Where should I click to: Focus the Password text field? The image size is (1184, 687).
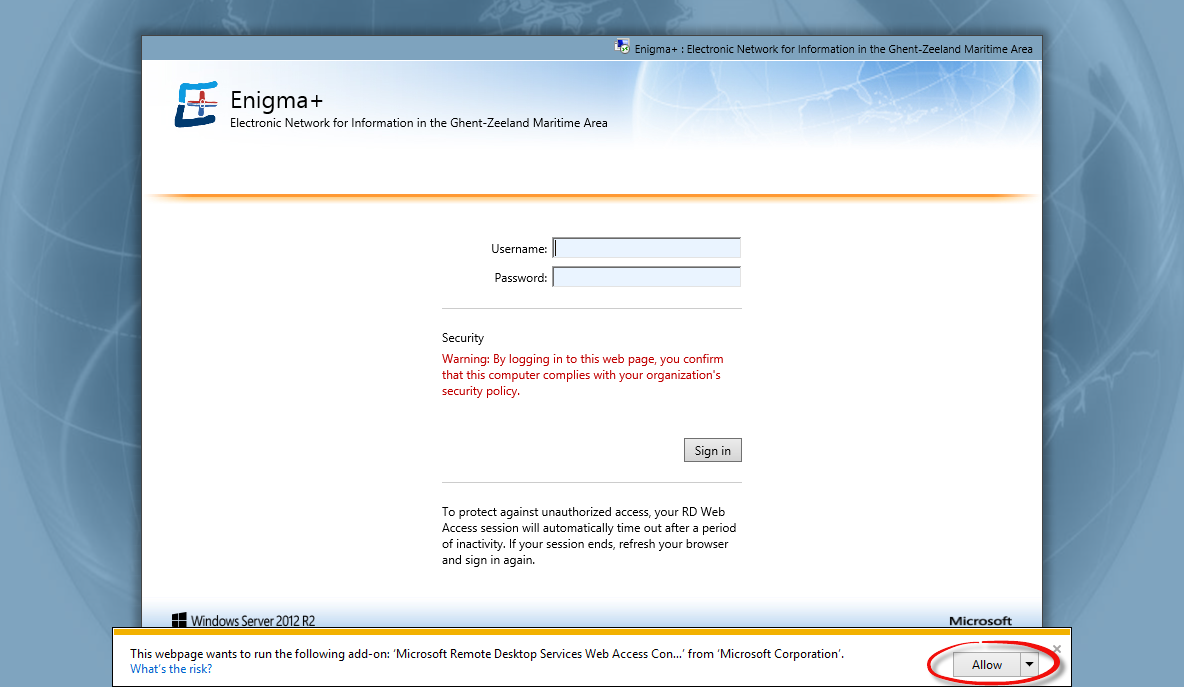click(647, 277)
